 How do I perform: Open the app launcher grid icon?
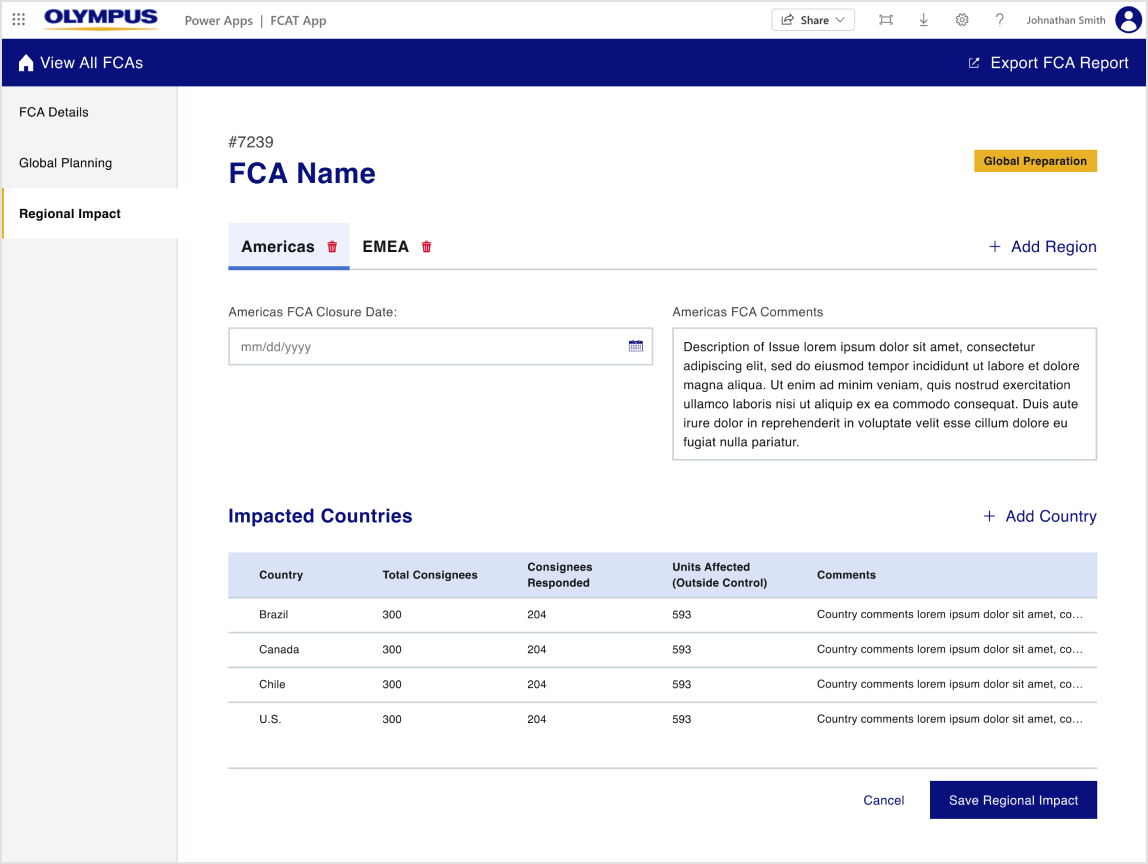[x=19, y=20]
